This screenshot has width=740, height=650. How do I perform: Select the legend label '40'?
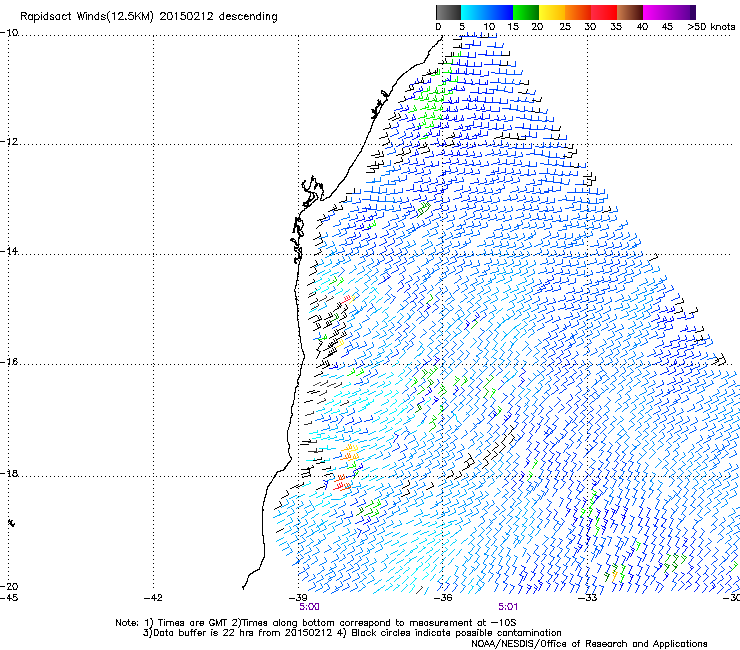tap(642, 27)
